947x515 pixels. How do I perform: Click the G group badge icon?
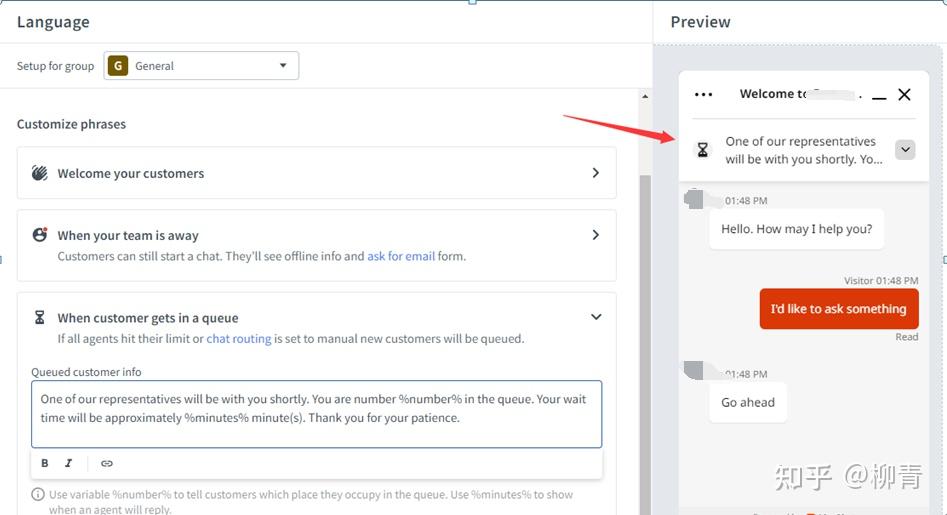pyautogui.click(x=118, y=66)
